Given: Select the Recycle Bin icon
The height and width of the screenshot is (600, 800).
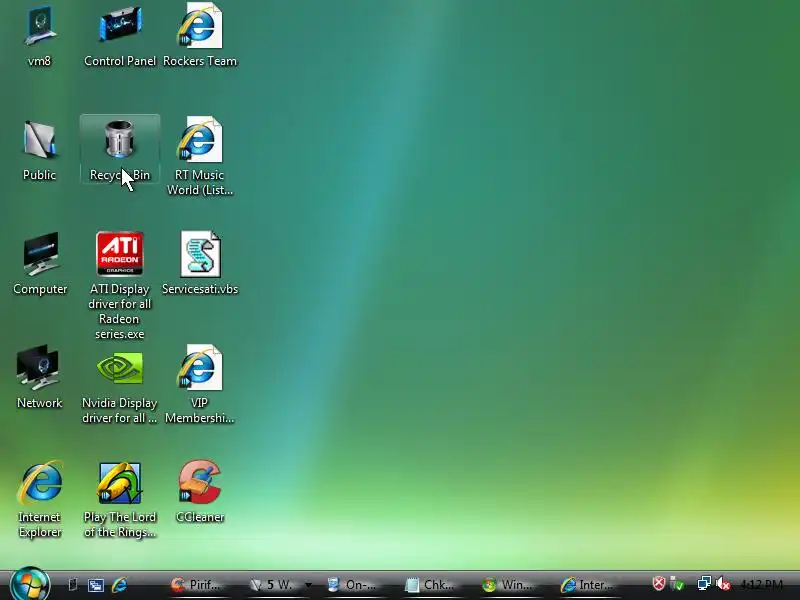Looking at the screenshot, I should 120,149.
